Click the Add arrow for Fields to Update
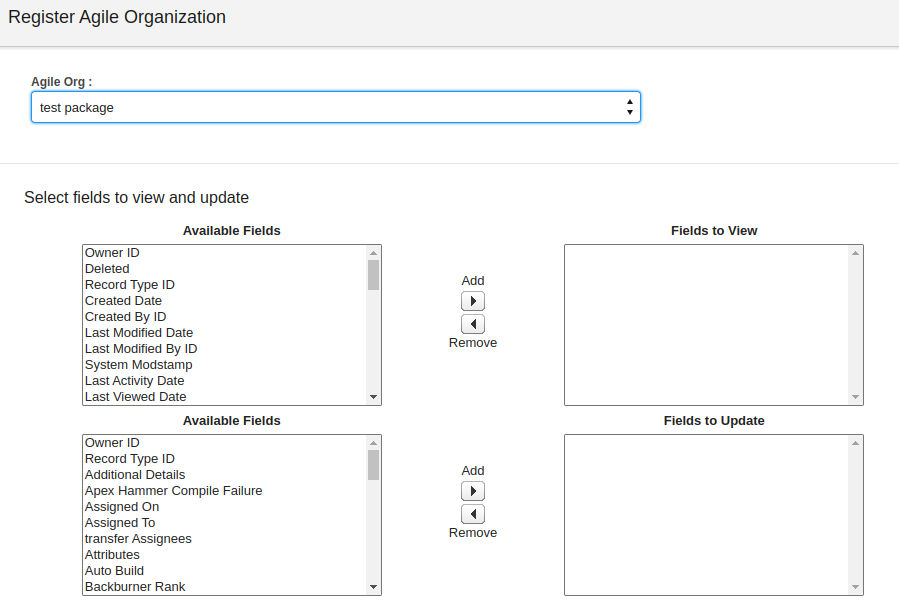Viewport: 899px width, 615px height. point(473,491)
